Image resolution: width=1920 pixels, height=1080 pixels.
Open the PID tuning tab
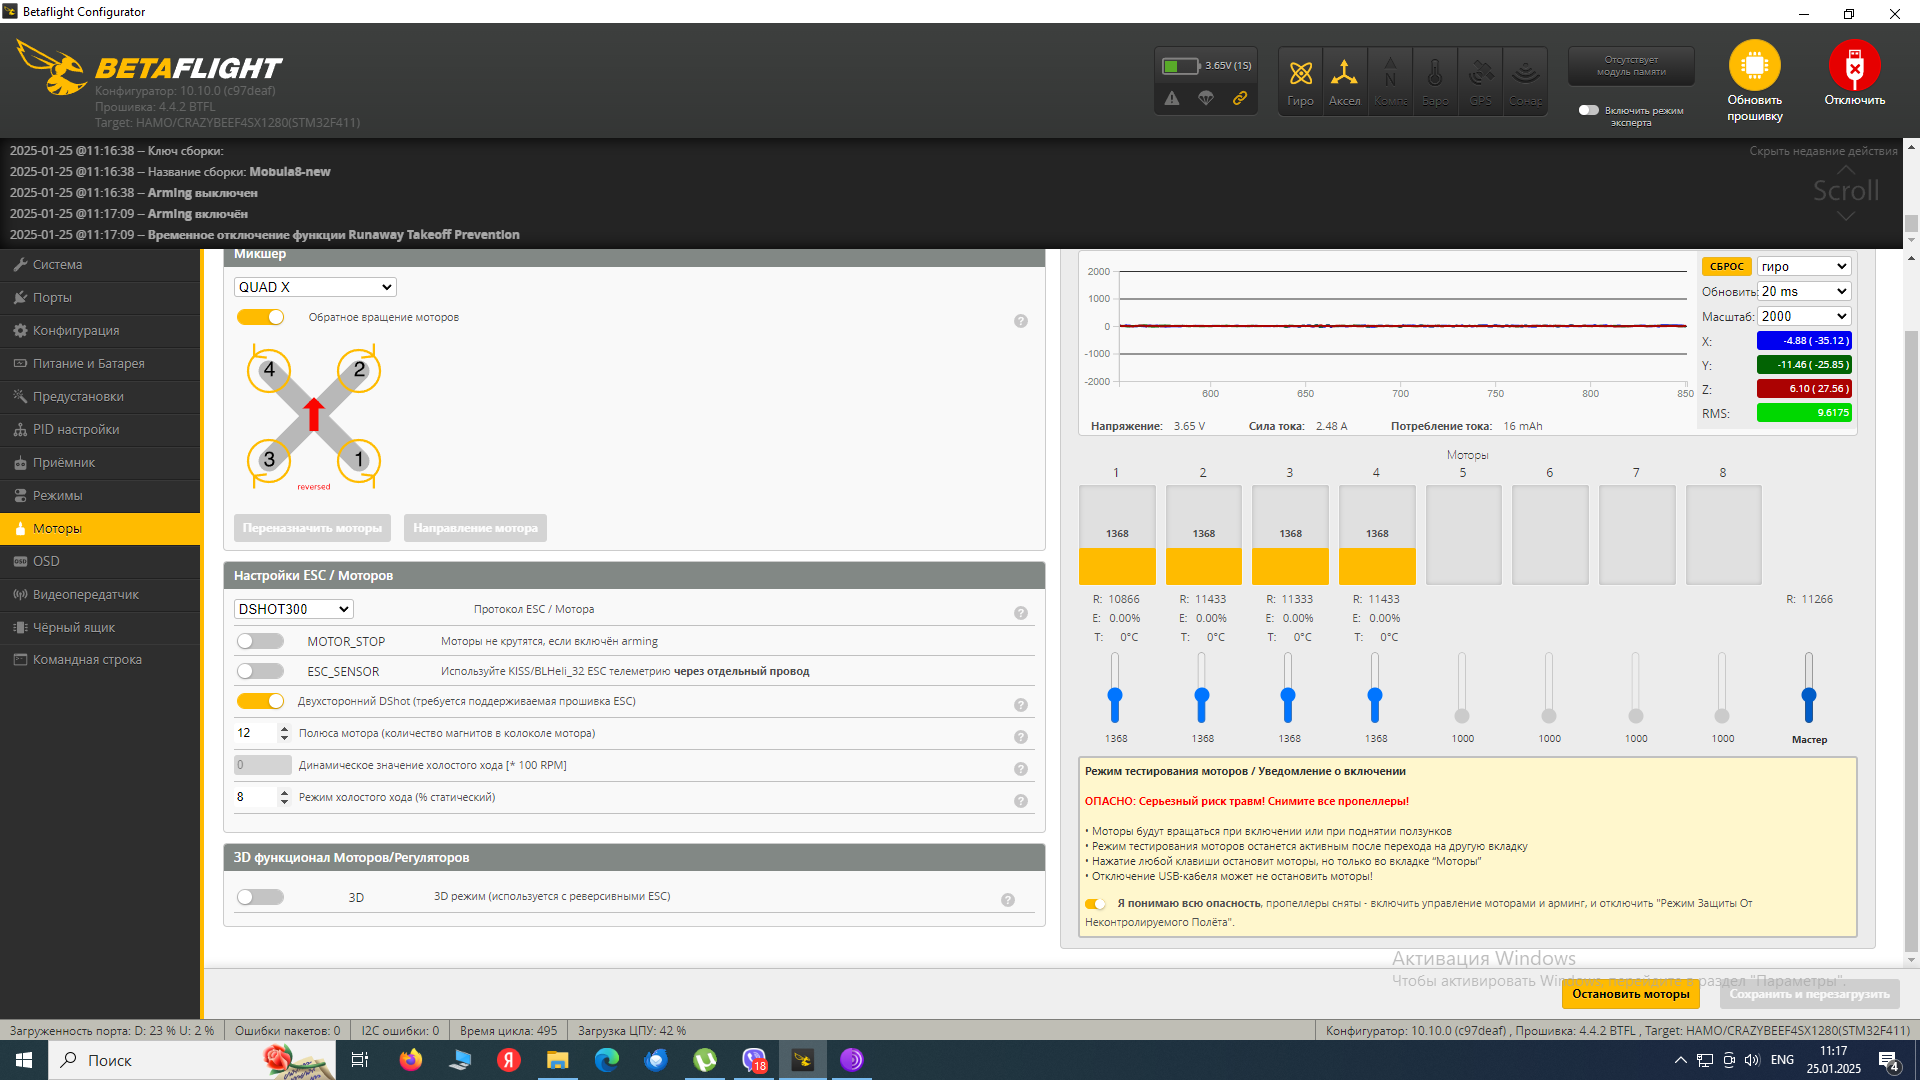click(x=100, y=430)
